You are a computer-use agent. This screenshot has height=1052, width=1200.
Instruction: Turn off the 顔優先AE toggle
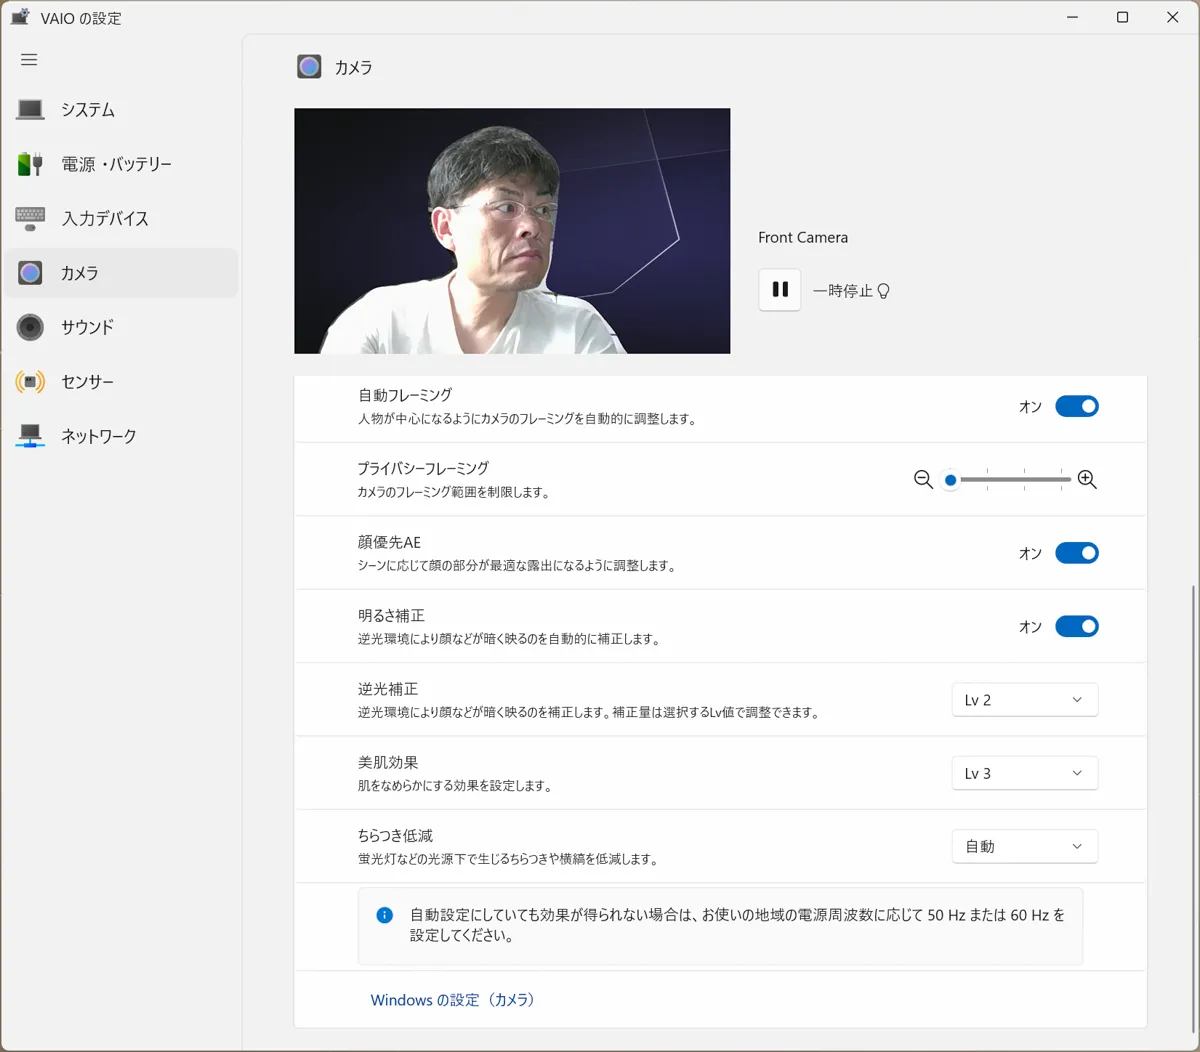(x=1077, y=553)
